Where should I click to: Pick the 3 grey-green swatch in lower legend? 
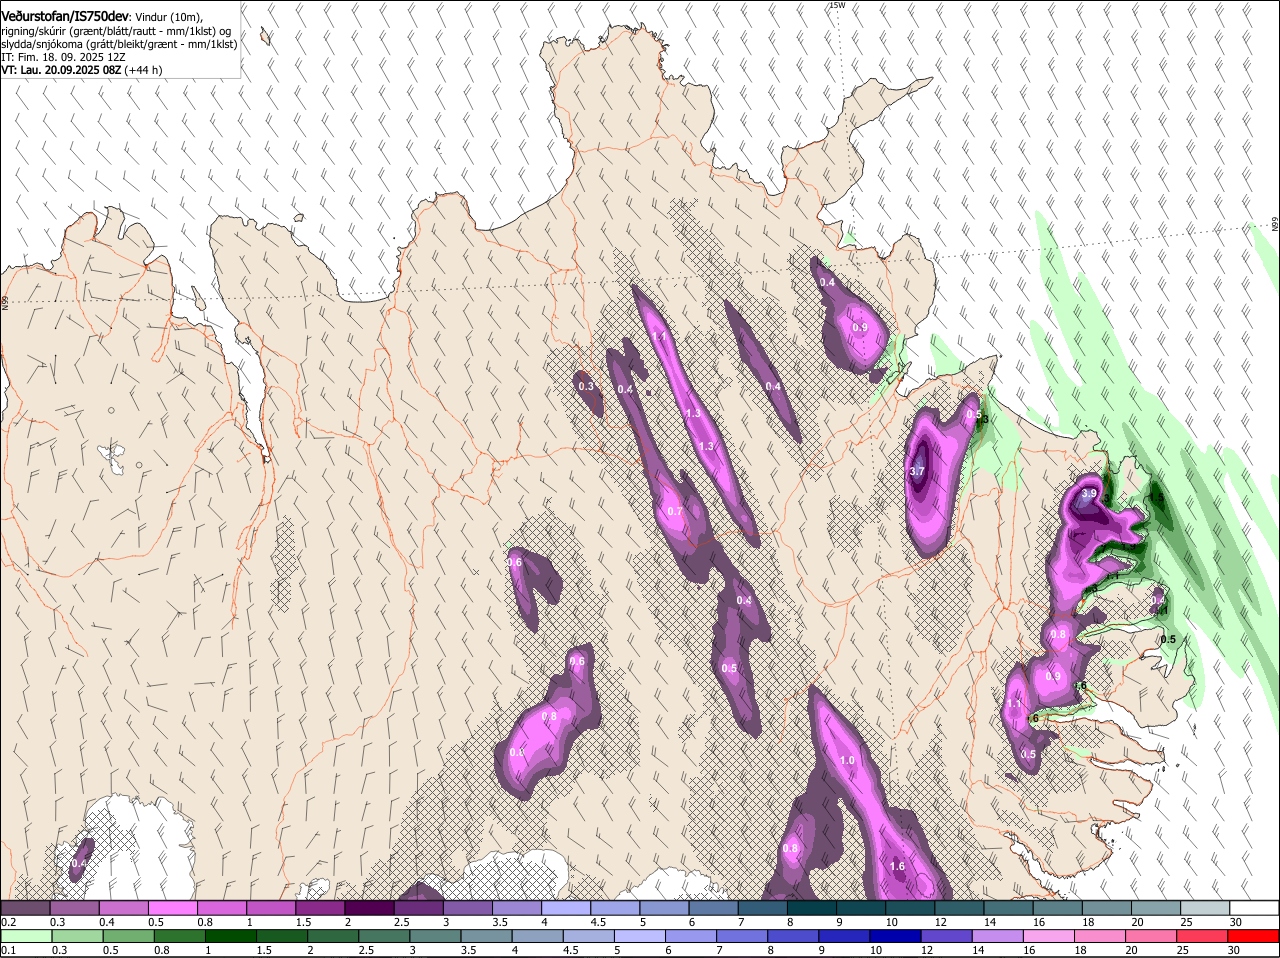pyautogui.click(x=436, y=936)
